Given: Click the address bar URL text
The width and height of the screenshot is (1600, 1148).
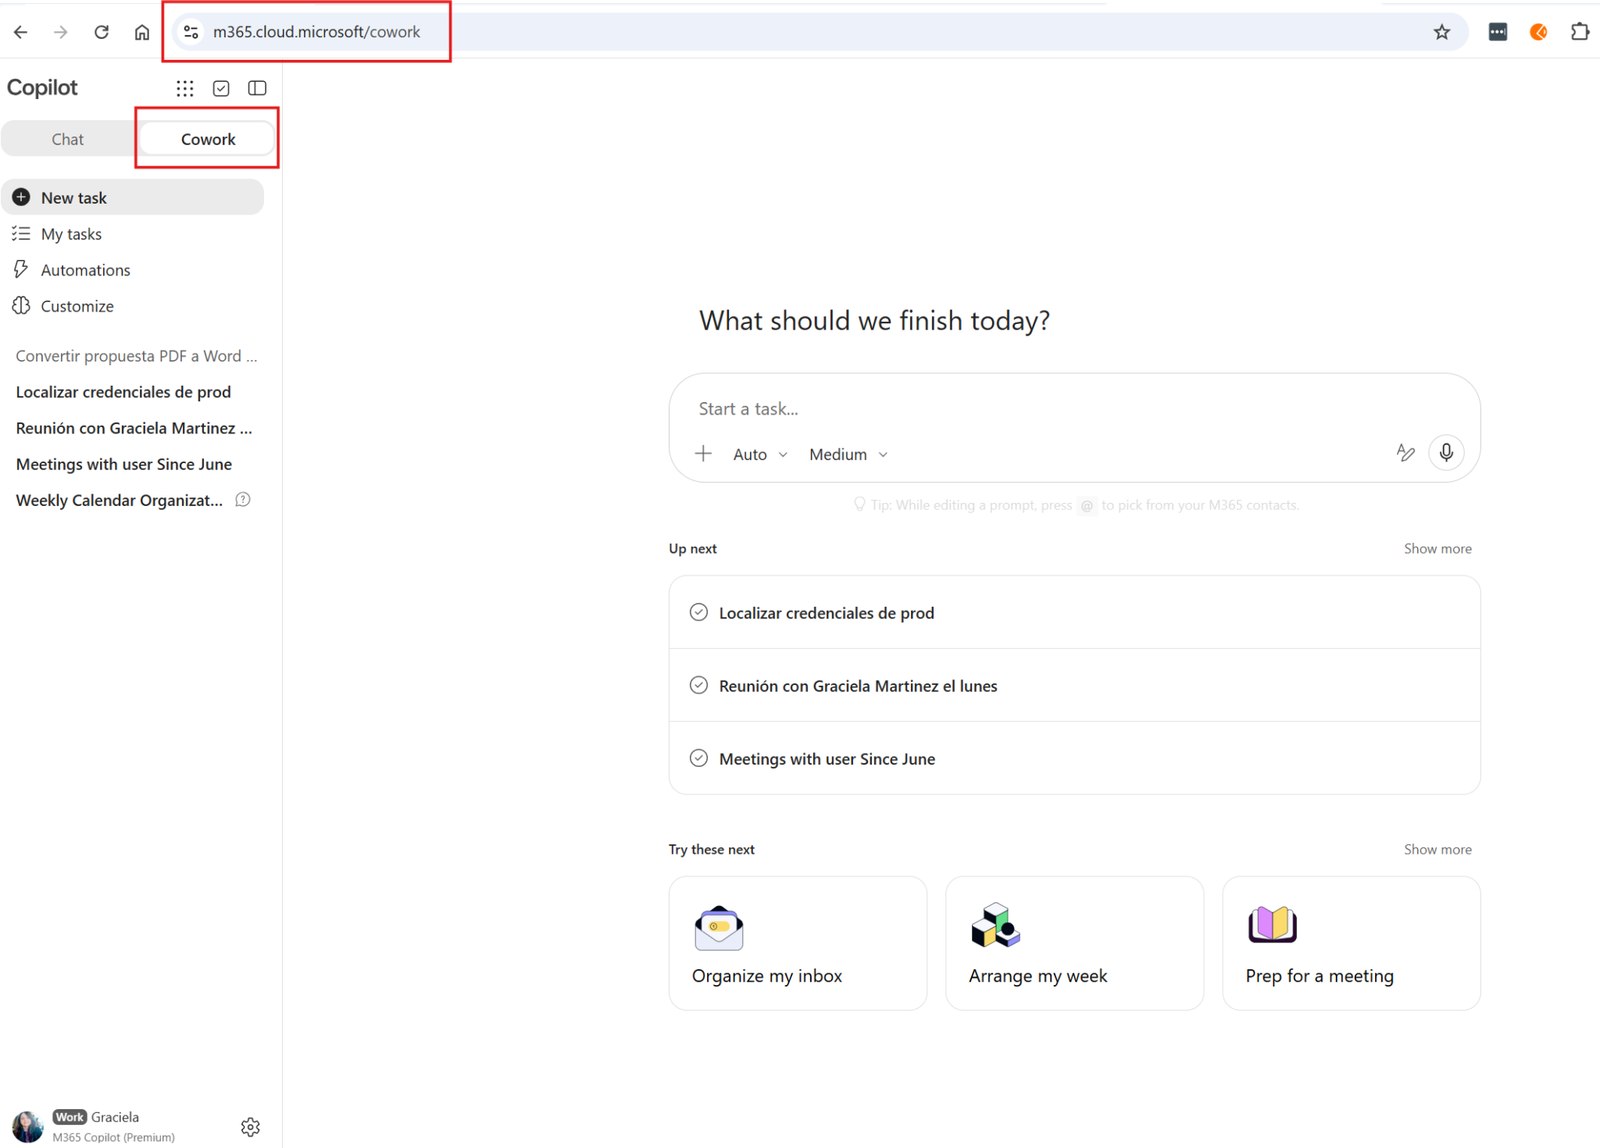Looking at the screenshot, I should click(316, 32).
